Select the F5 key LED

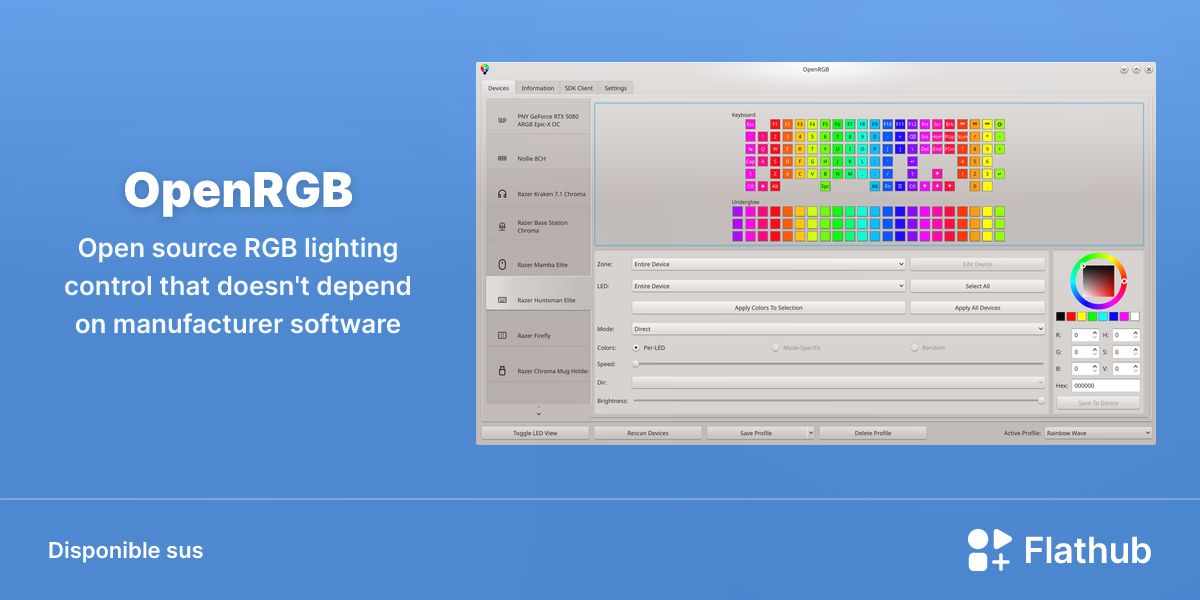point(825,124)
